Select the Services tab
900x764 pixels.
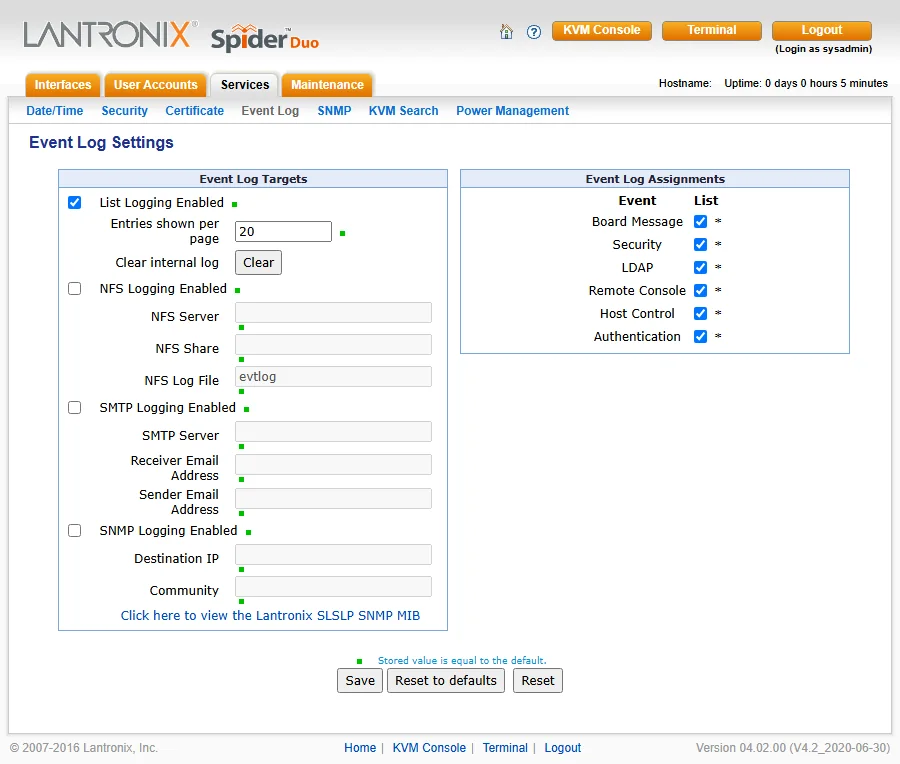(245, 85)
